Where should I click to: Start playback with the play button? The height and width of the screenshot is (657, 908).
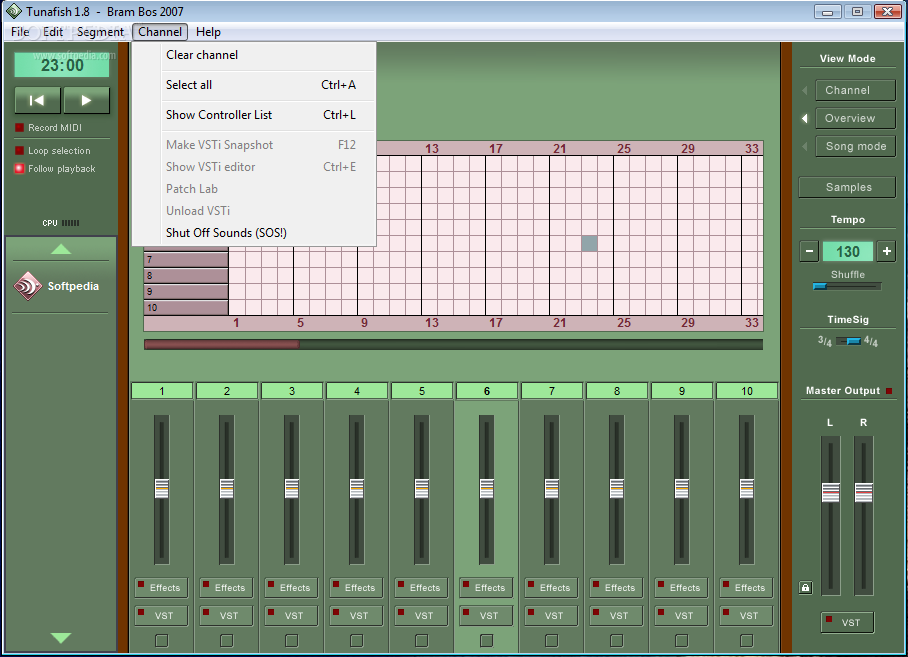click(x=86, y=100)
